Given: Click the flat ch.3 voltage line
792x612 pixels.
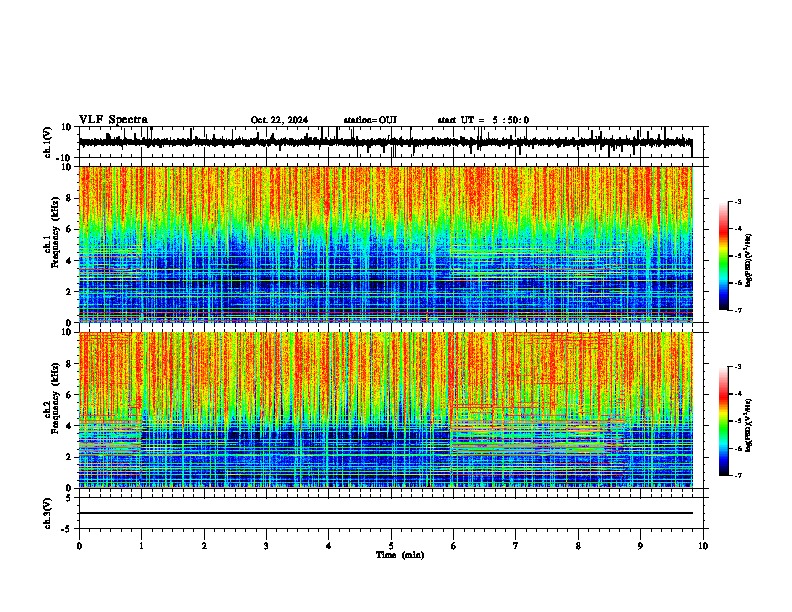Looking at the screenshot, I should click(386, 513).
